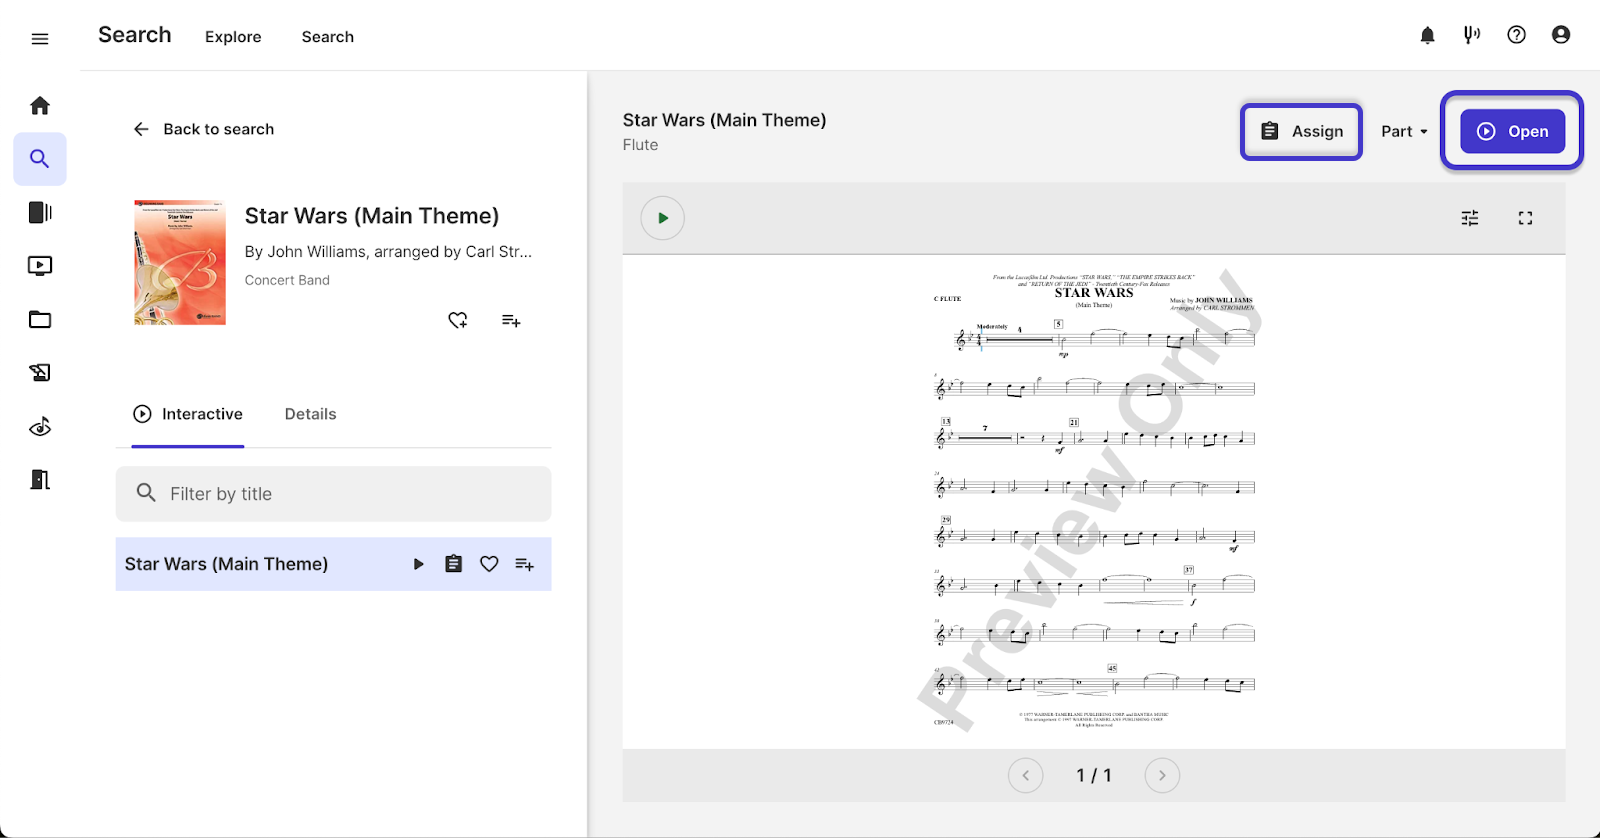Add the Star Wars list row to a playlist
Screen dimensions: 1600x838
[525, 564]
